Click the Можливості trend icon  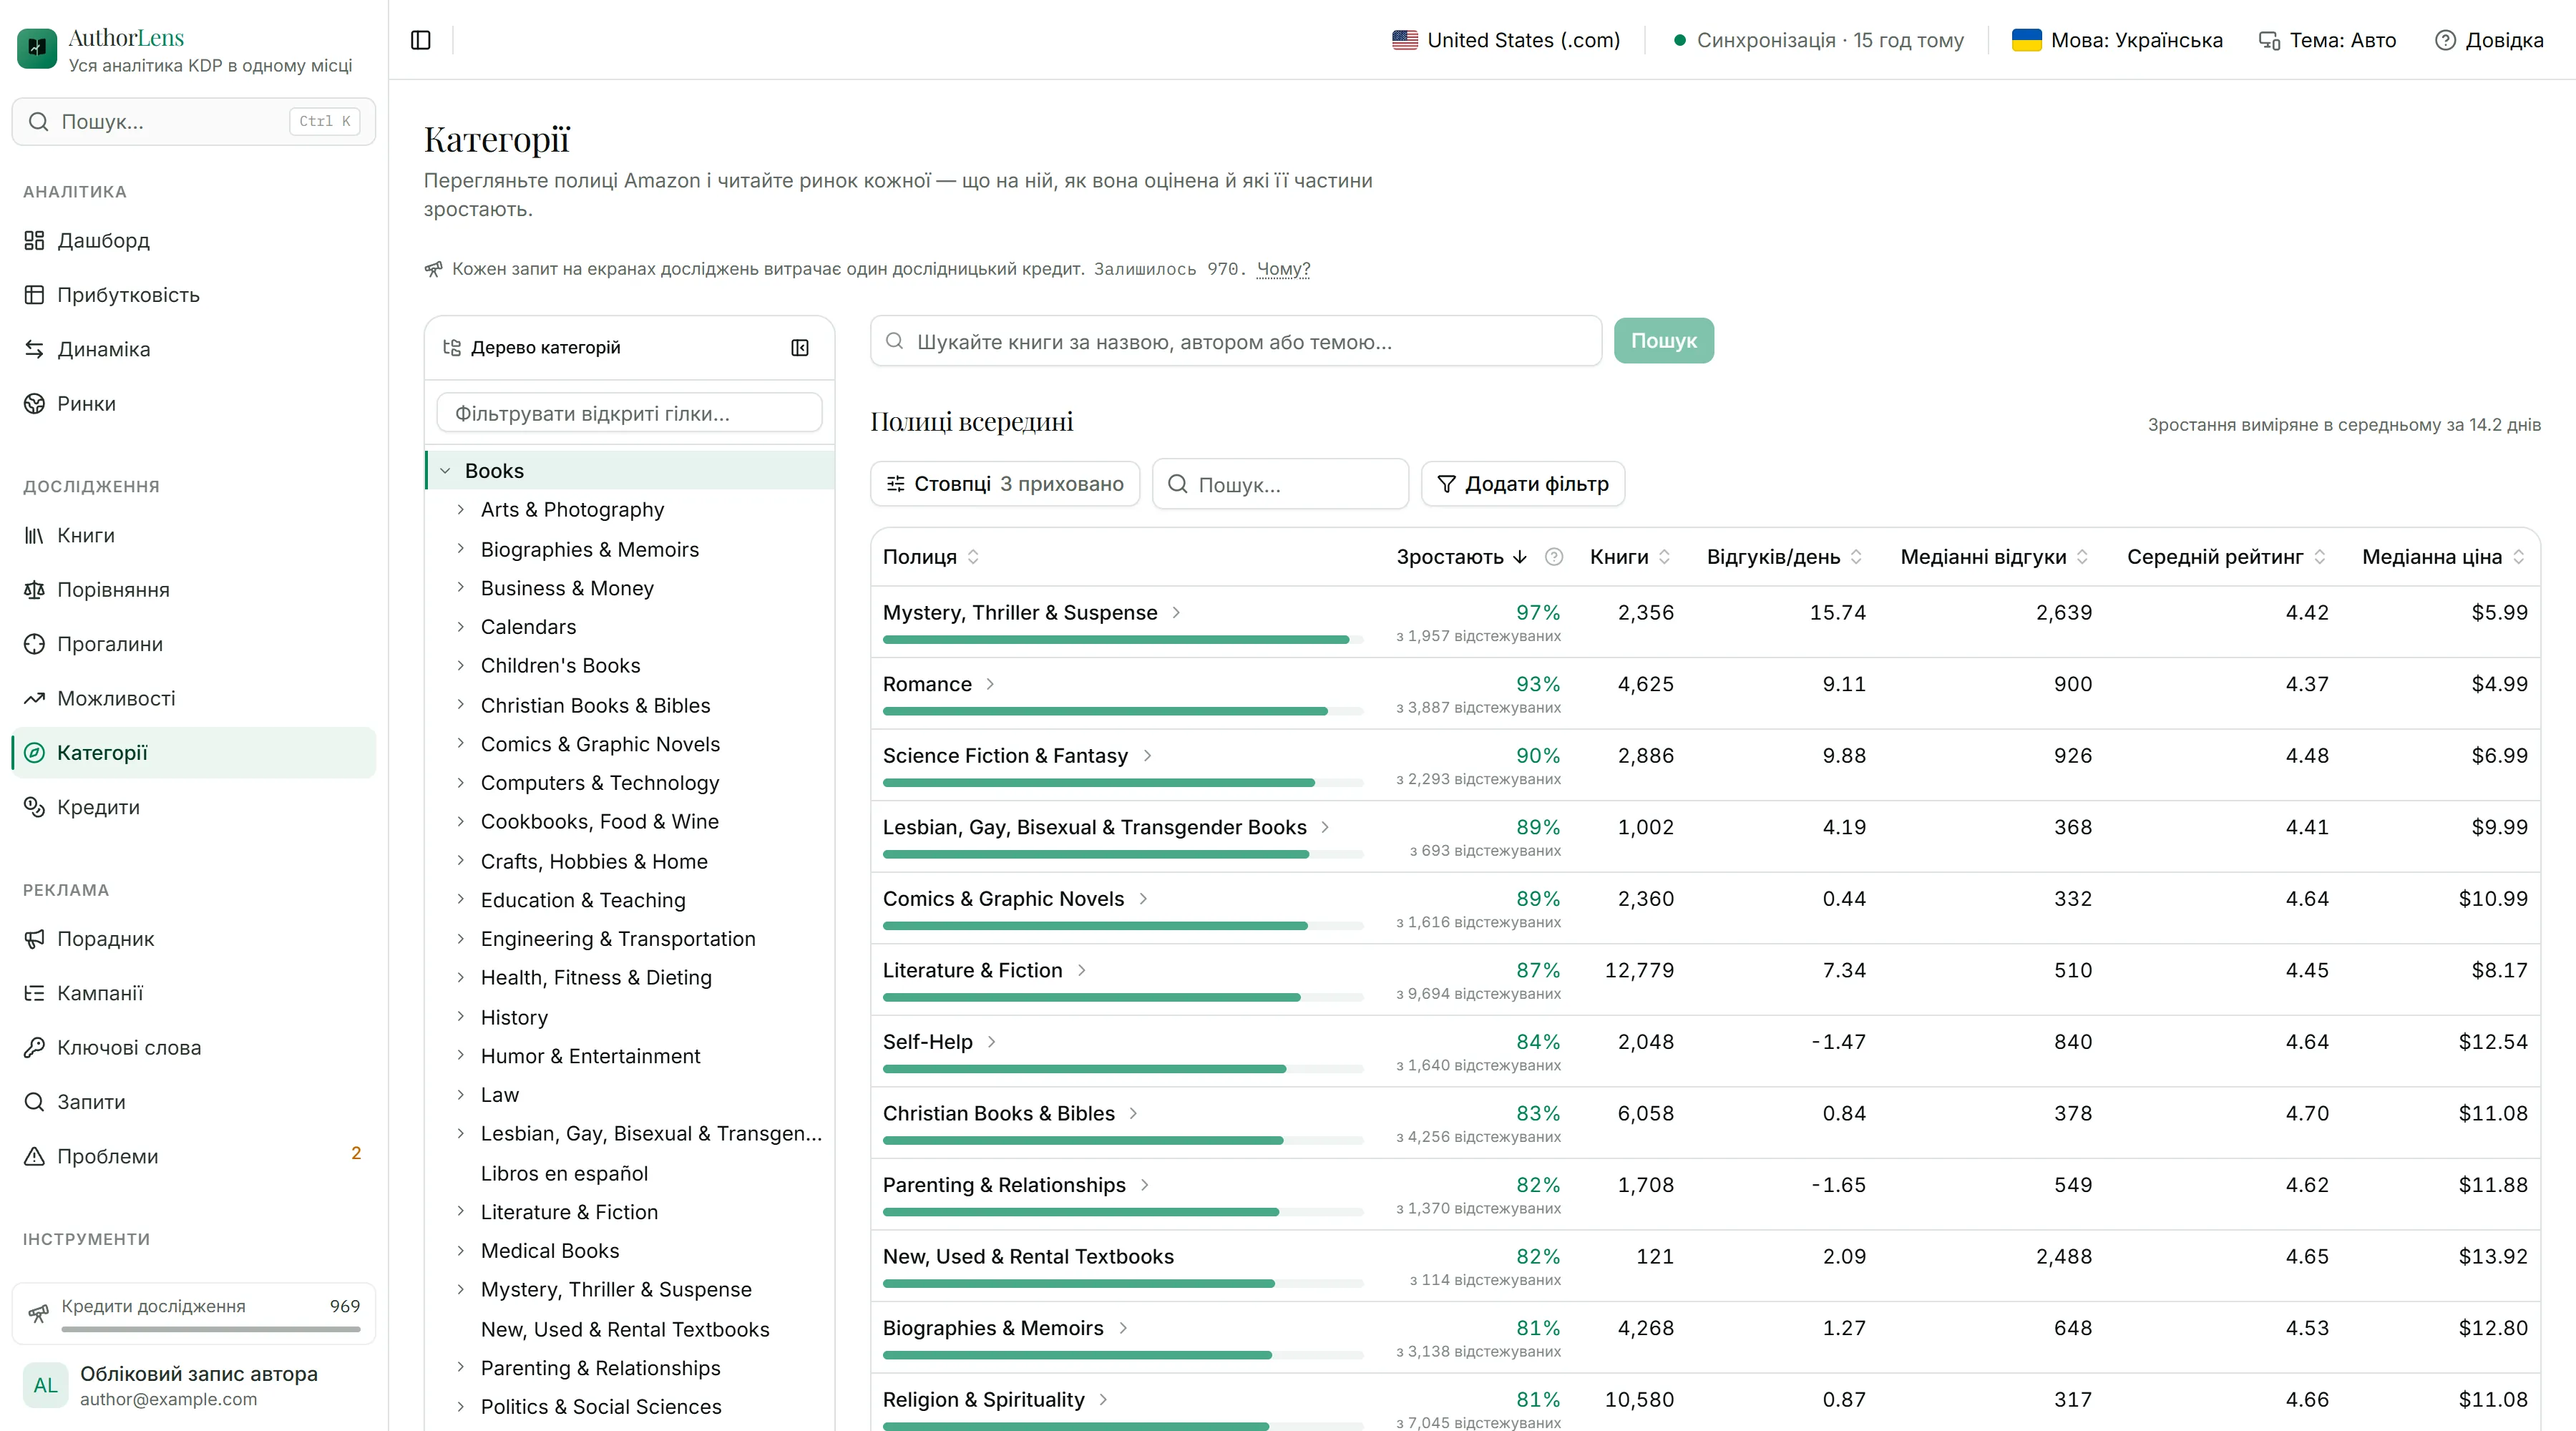pos(34,698)
